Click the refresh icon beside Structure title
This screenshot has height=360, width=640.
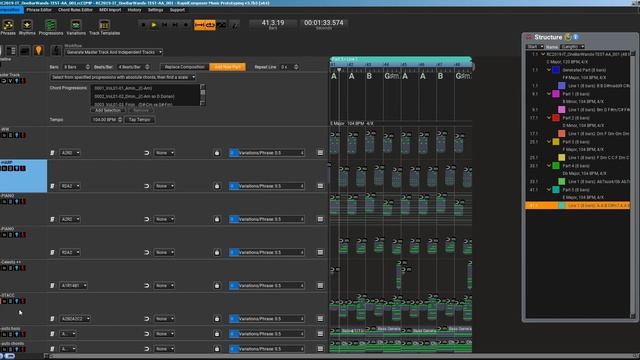(x=567, y=37)
